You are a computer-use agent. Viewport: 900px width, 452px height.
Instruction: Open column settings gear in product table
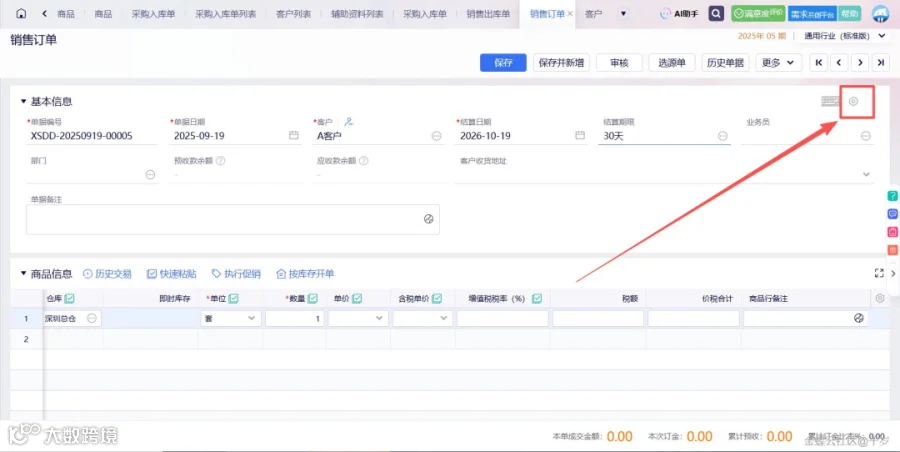click(880, 298)
